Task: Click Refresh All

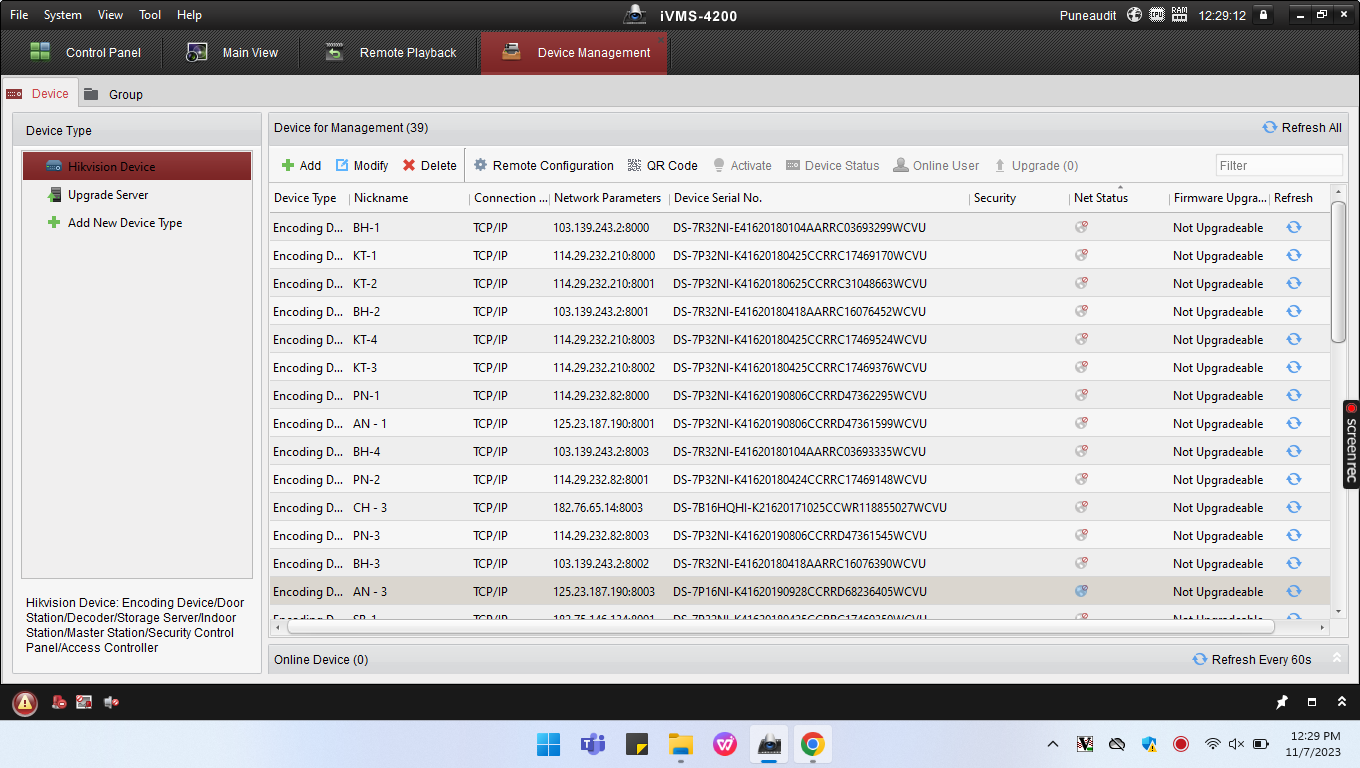Action: (1302, 127)
